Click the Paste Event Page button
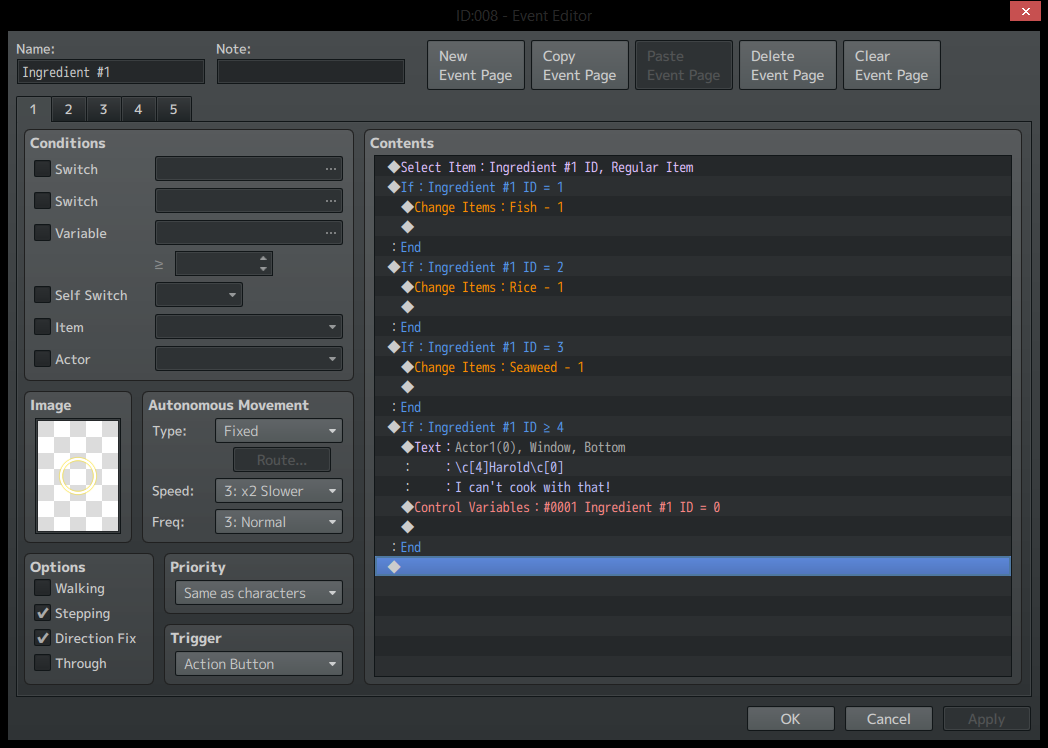 [x=684, y=66]
